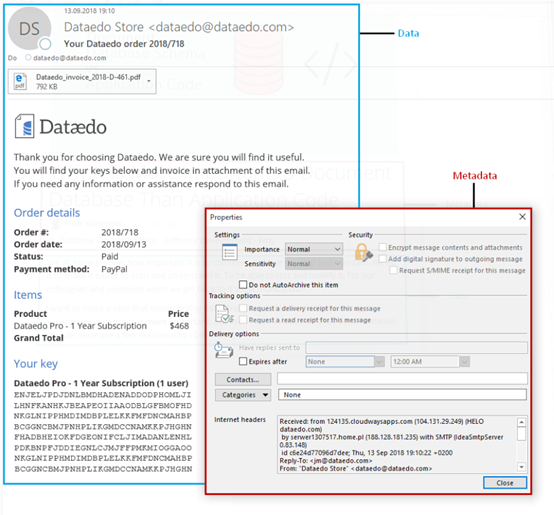Image resolution: width=554 pixels, height=515 pixels.
Task: Click presence circle beside dataedo@dataedo.com recipient
Action: pyautogui.click(x=28, y=58)
